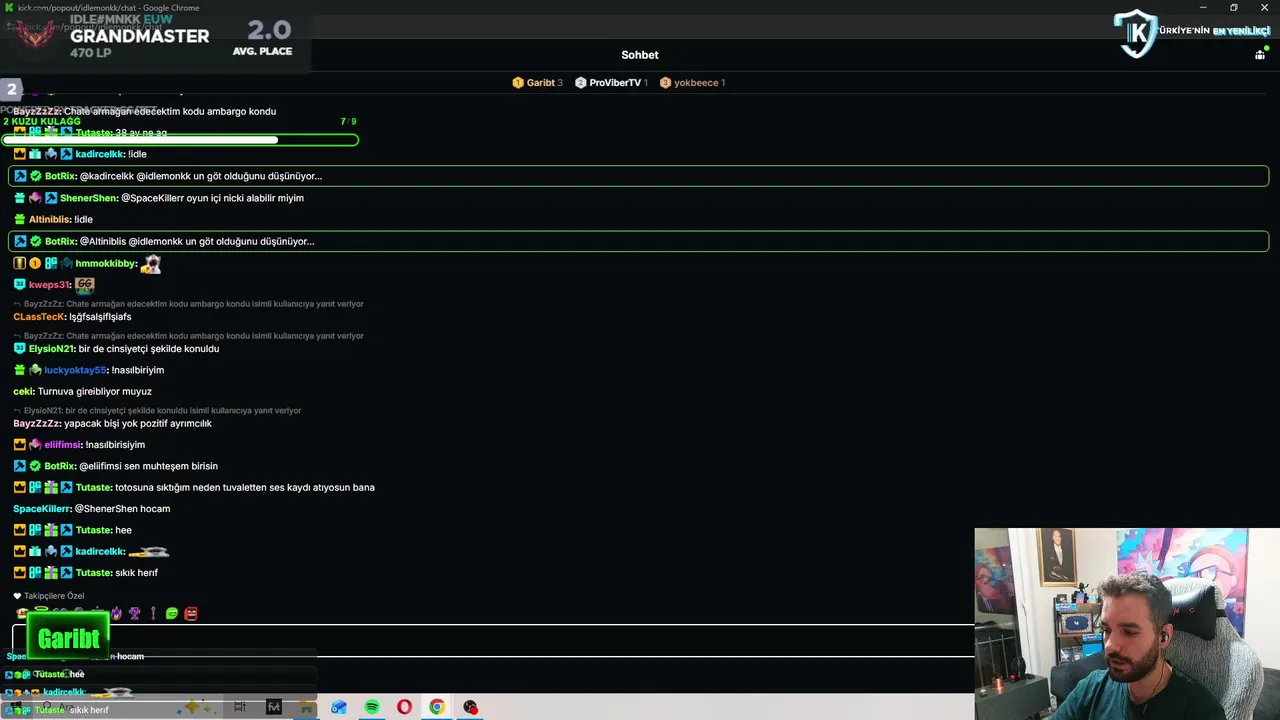This screenshot has width=1280, height=720.
Task: Open SpaceKillerr's user profile
Action: pos(42,509)
